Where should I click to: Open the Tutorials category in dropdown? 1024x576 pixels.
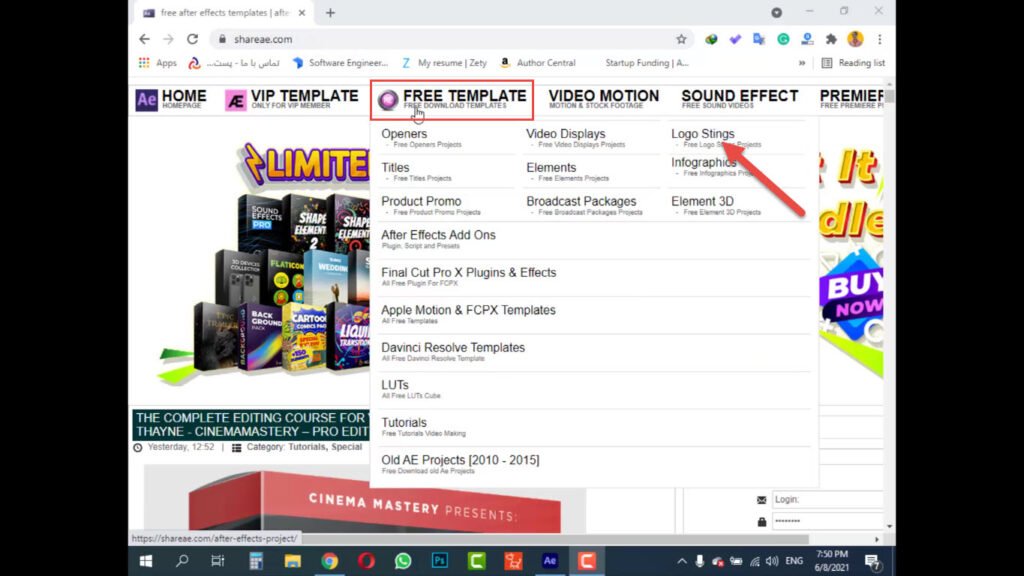[x=404, y=423]
